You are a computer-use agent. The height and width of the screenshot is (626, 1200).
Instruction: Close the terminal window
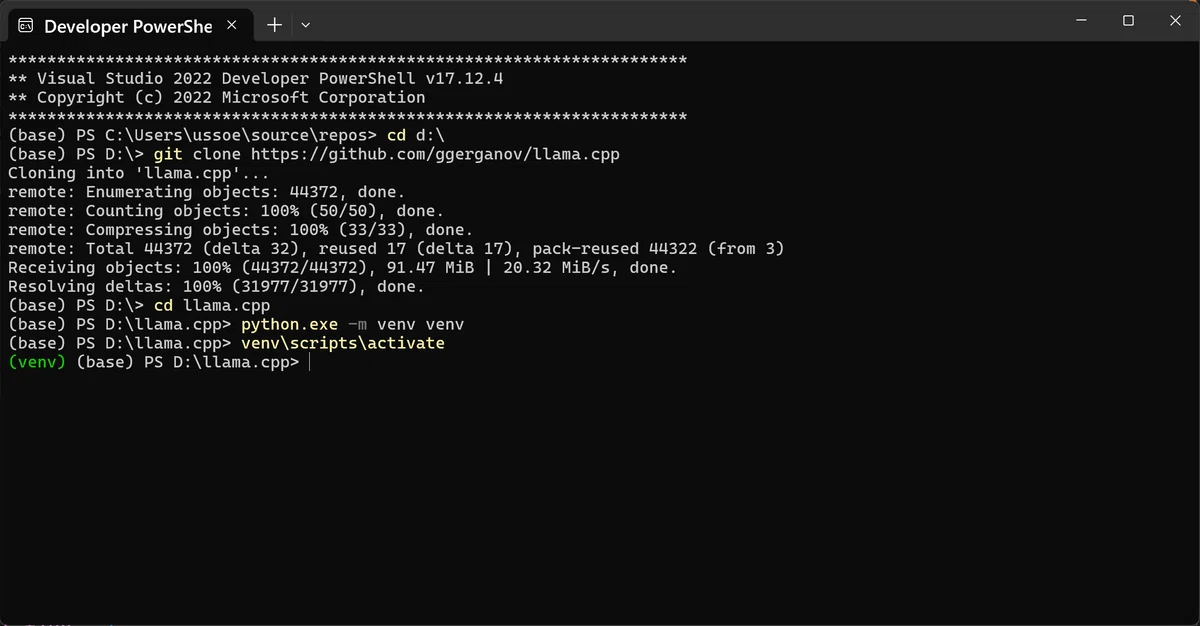click(x=1175, y=20)
